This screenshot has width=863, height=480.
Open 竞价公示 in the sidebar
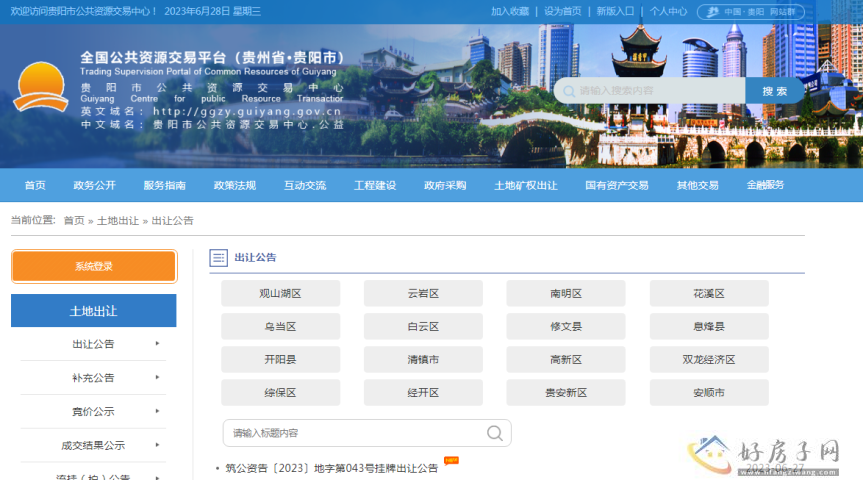93,412
